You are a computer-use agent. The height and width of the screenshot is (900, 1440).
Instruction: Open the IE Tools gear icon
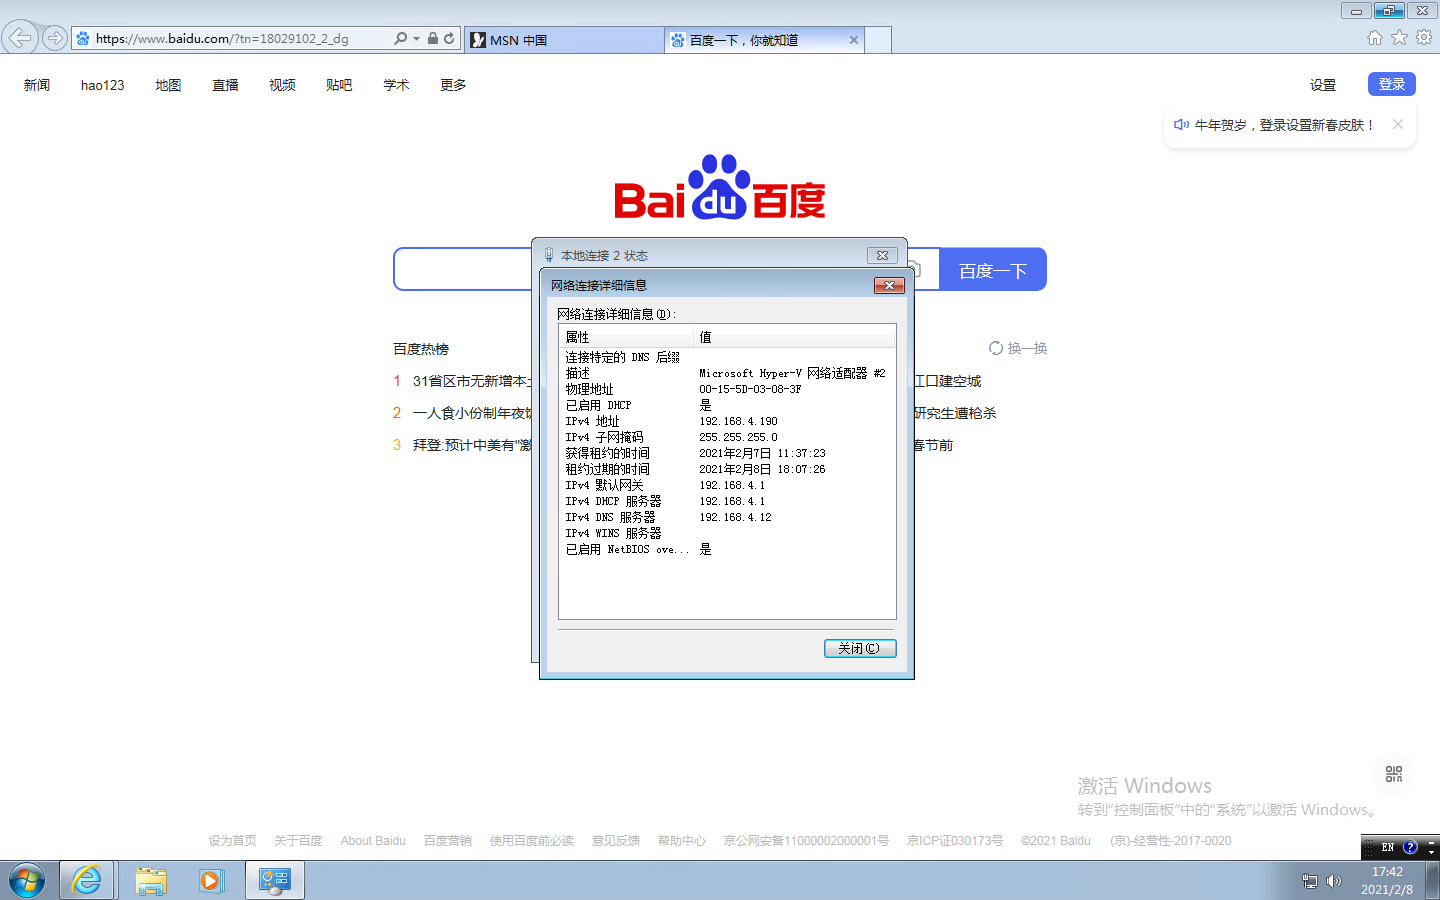coord(1424,38)
